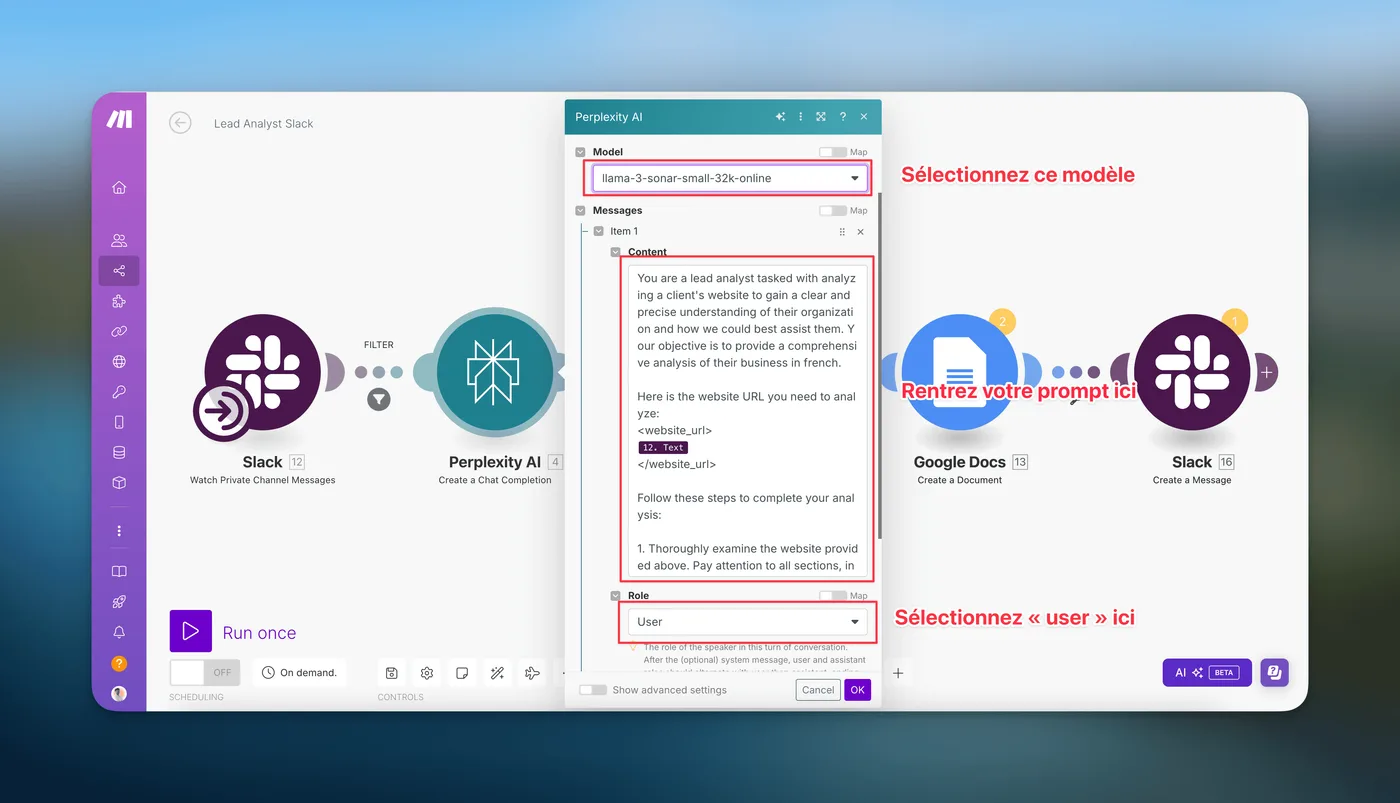The width and height of the screenshot is (1400, 803).
Task: Click the Auto-align magic wand icon
Action: [x=497, y=673]
